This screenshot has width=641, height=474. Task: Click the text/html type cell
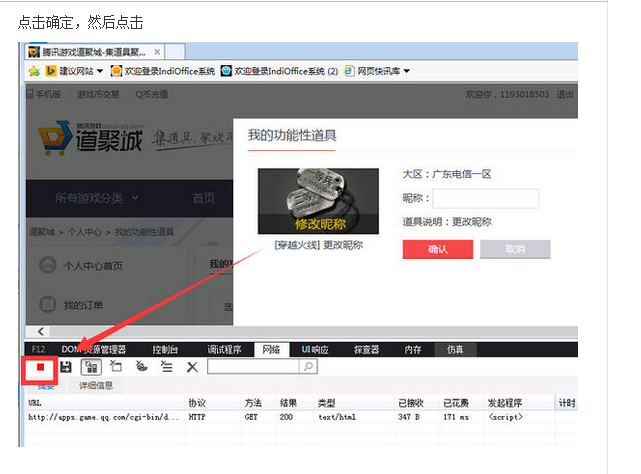[x=337, y=417]
